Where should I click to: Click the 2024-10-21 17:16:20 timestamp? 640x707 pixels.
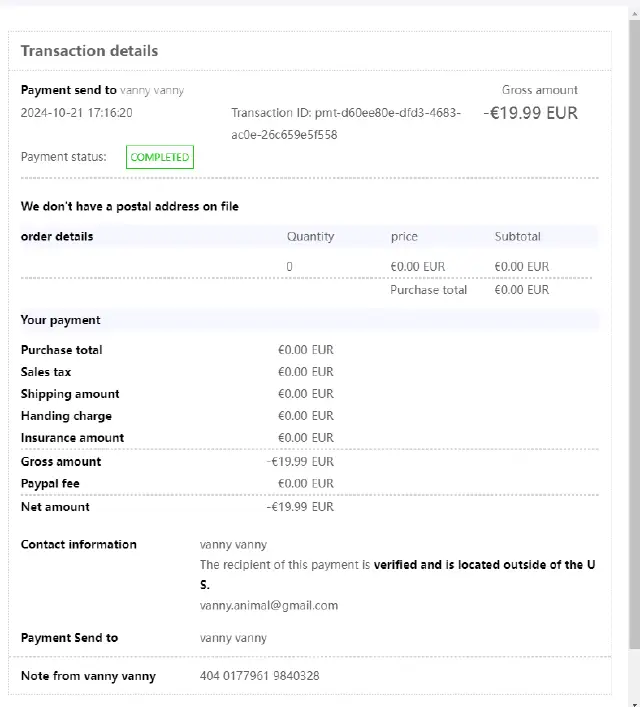coord(77,113)
